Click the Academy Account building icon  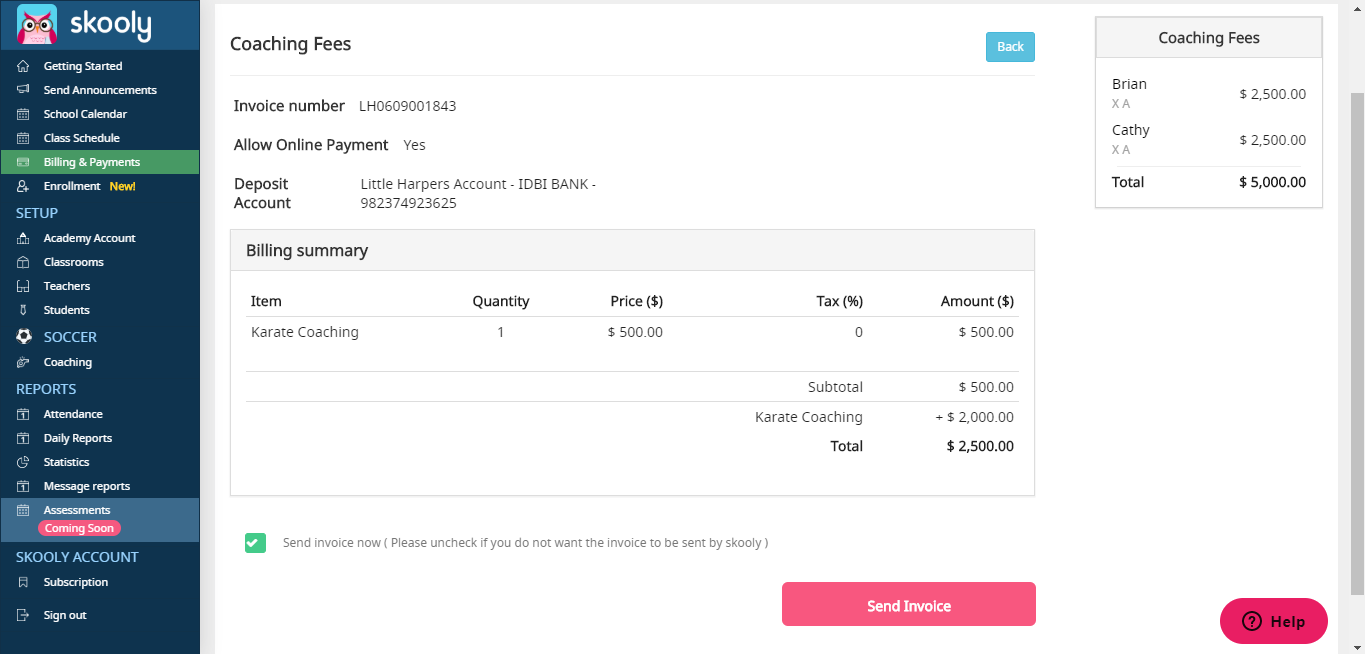pyautogui.click(x=23, y=238)
